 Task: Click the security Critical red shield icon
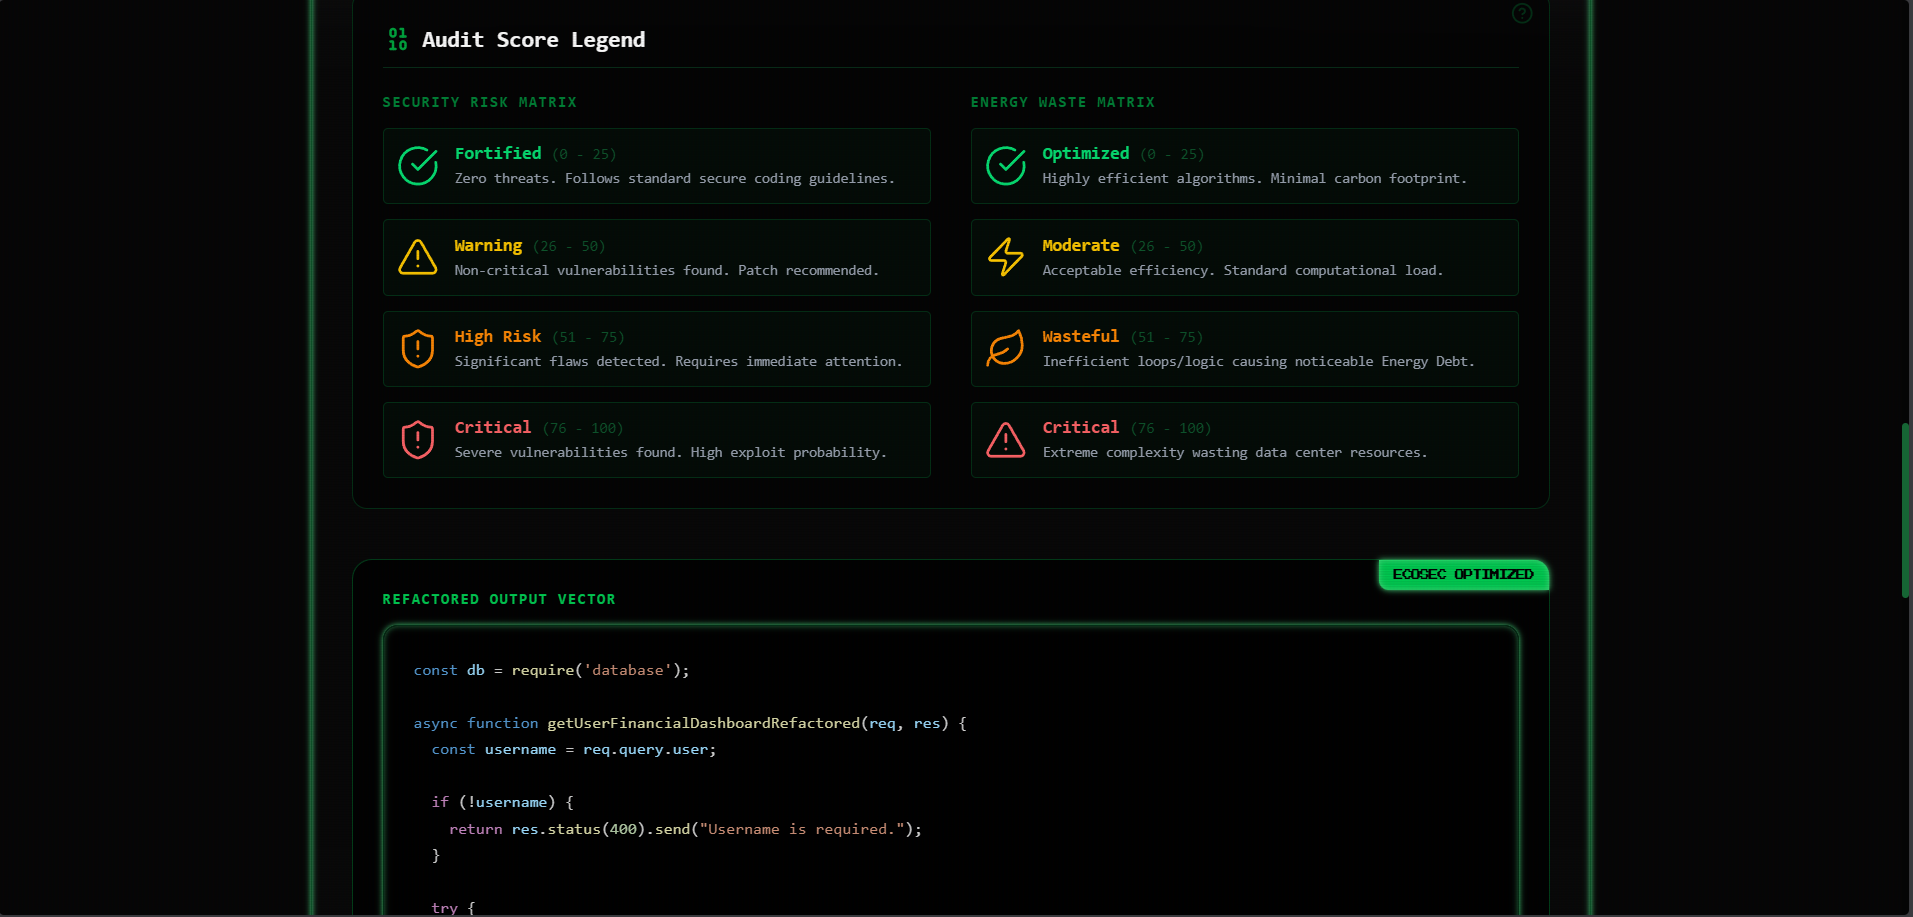point(418,440)
